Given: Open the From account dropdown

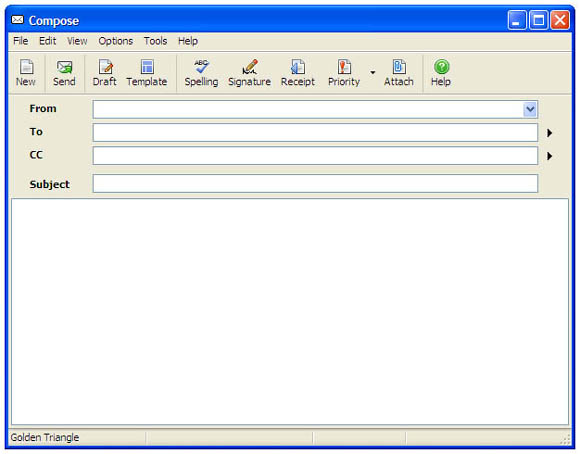Looking at the screenshot, I should [530, 110].
